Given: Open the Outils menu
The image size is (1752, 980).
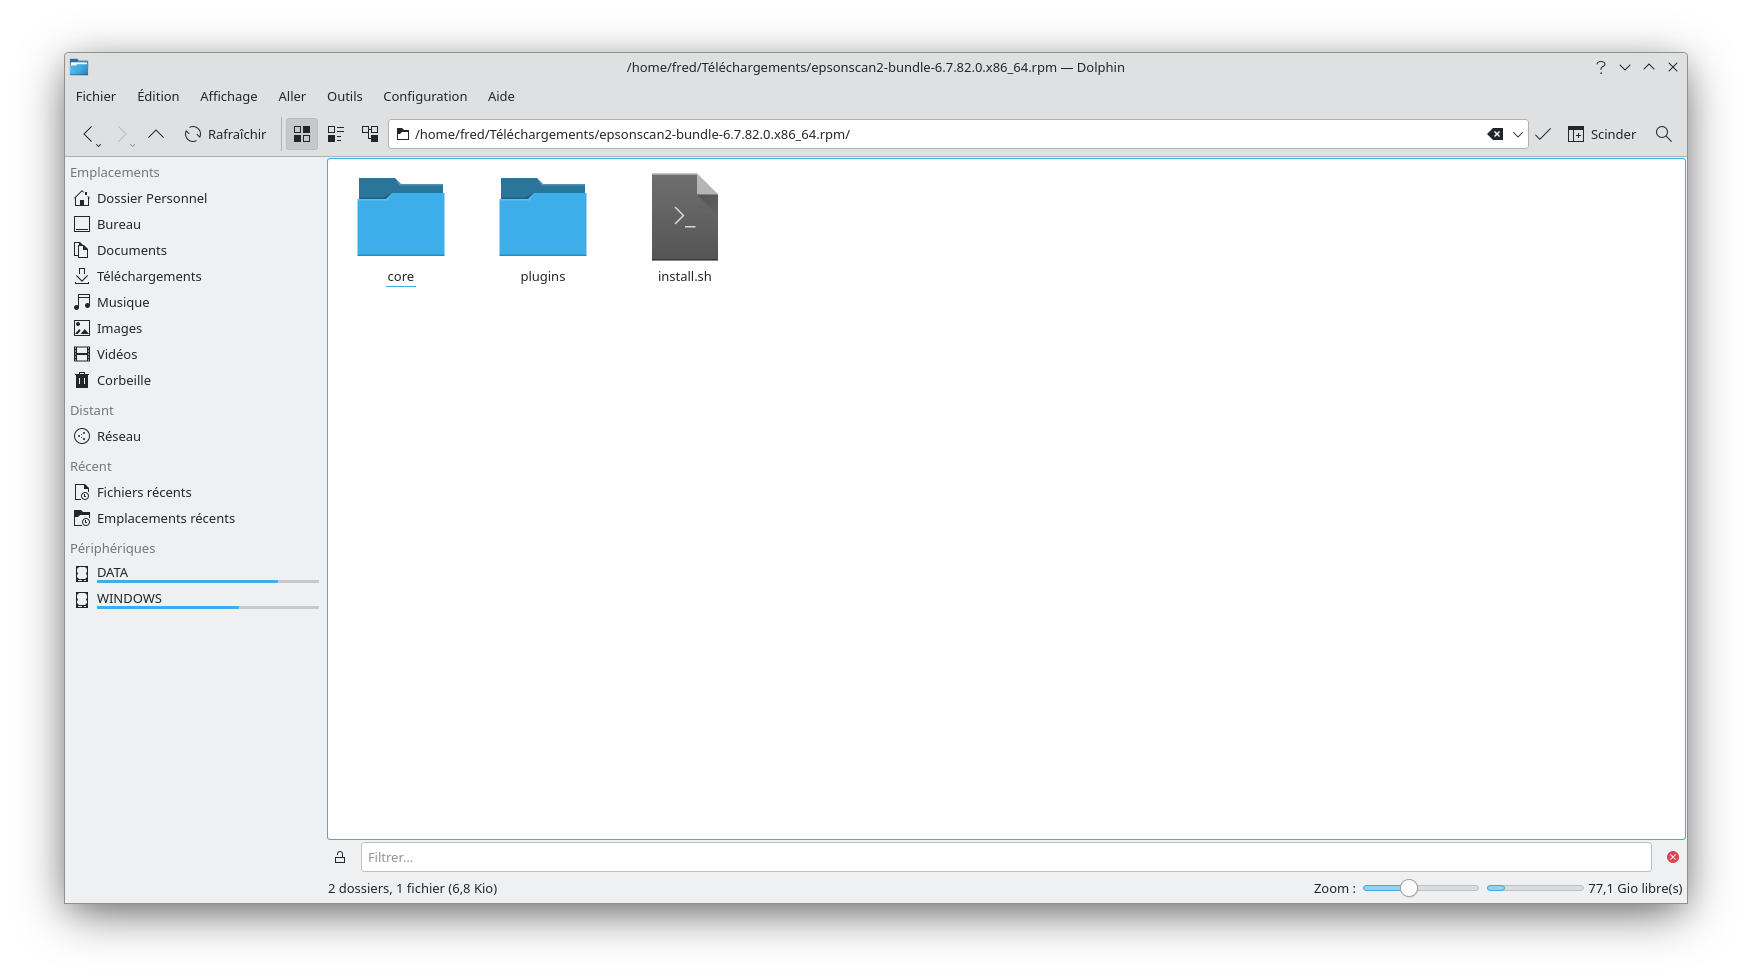Looking at the screenshot, I should [344, 96].
